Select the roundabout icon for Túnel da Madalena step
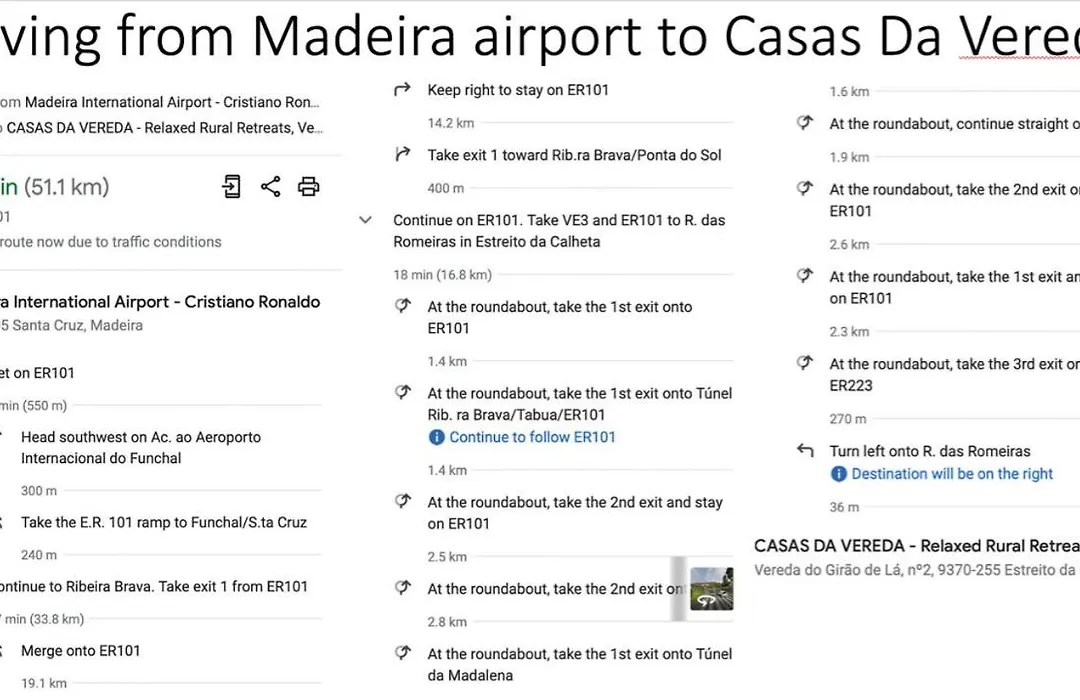 [x=403, y=652]
